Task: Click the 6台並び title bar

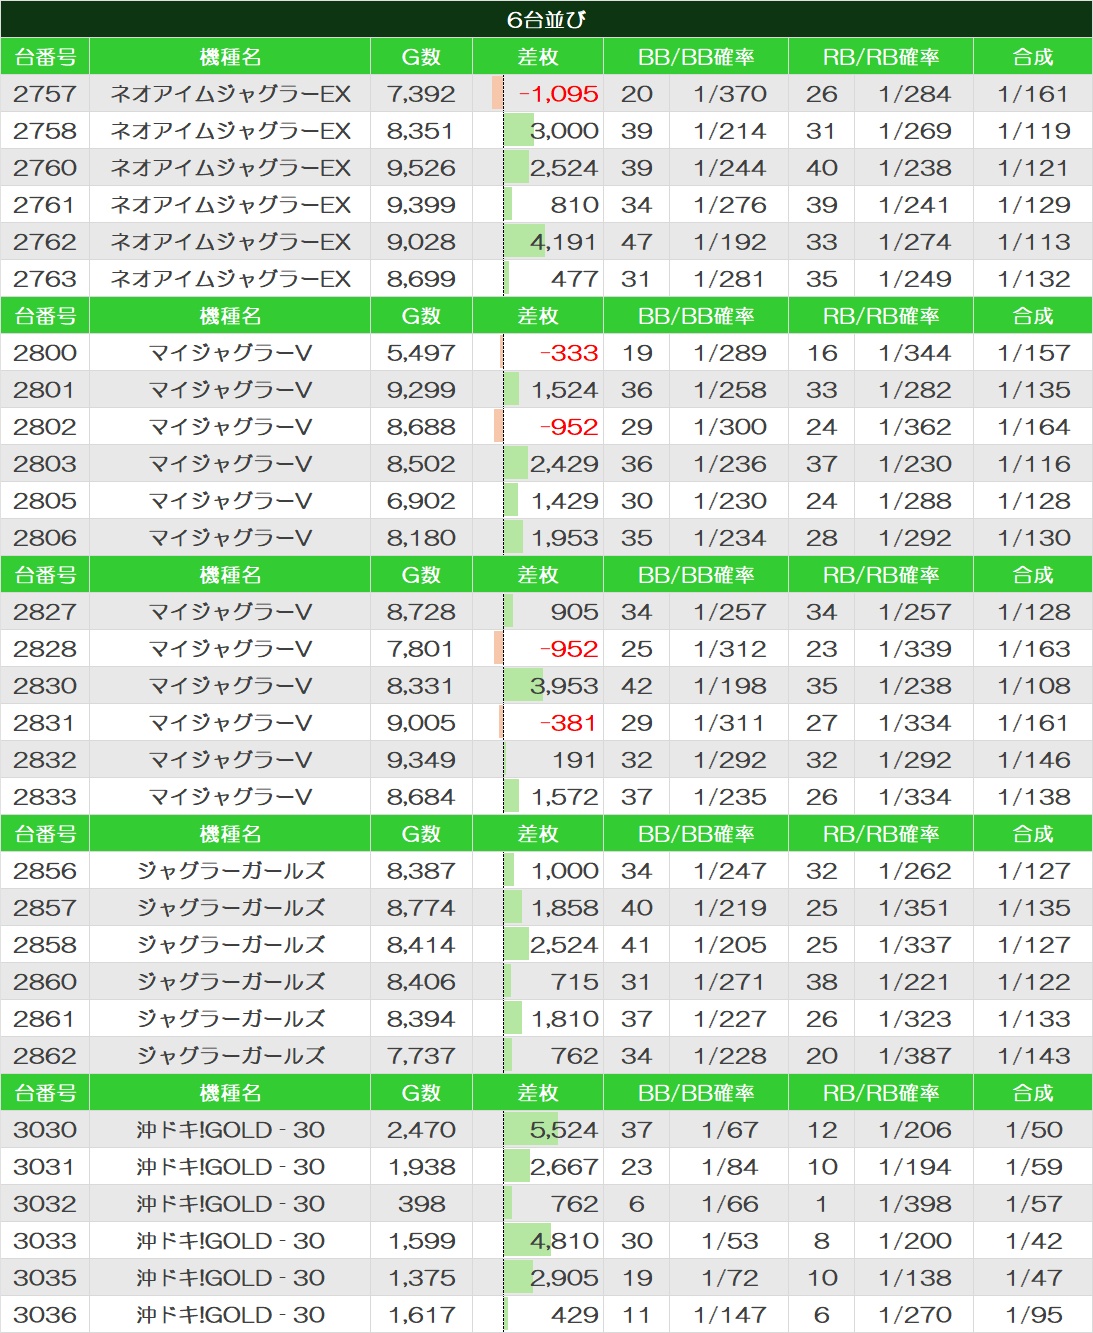Action: (546, 19)
